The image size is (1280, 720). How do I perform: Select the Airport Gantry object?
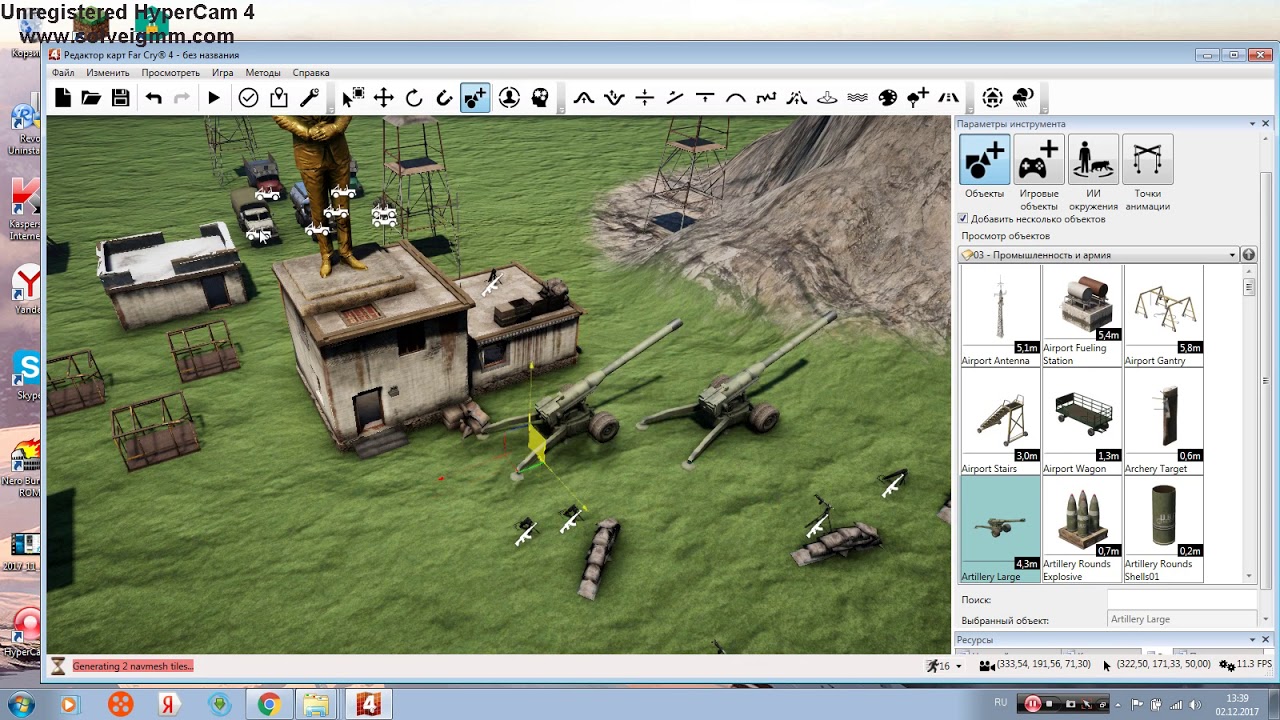click(x=1164, y=316)
